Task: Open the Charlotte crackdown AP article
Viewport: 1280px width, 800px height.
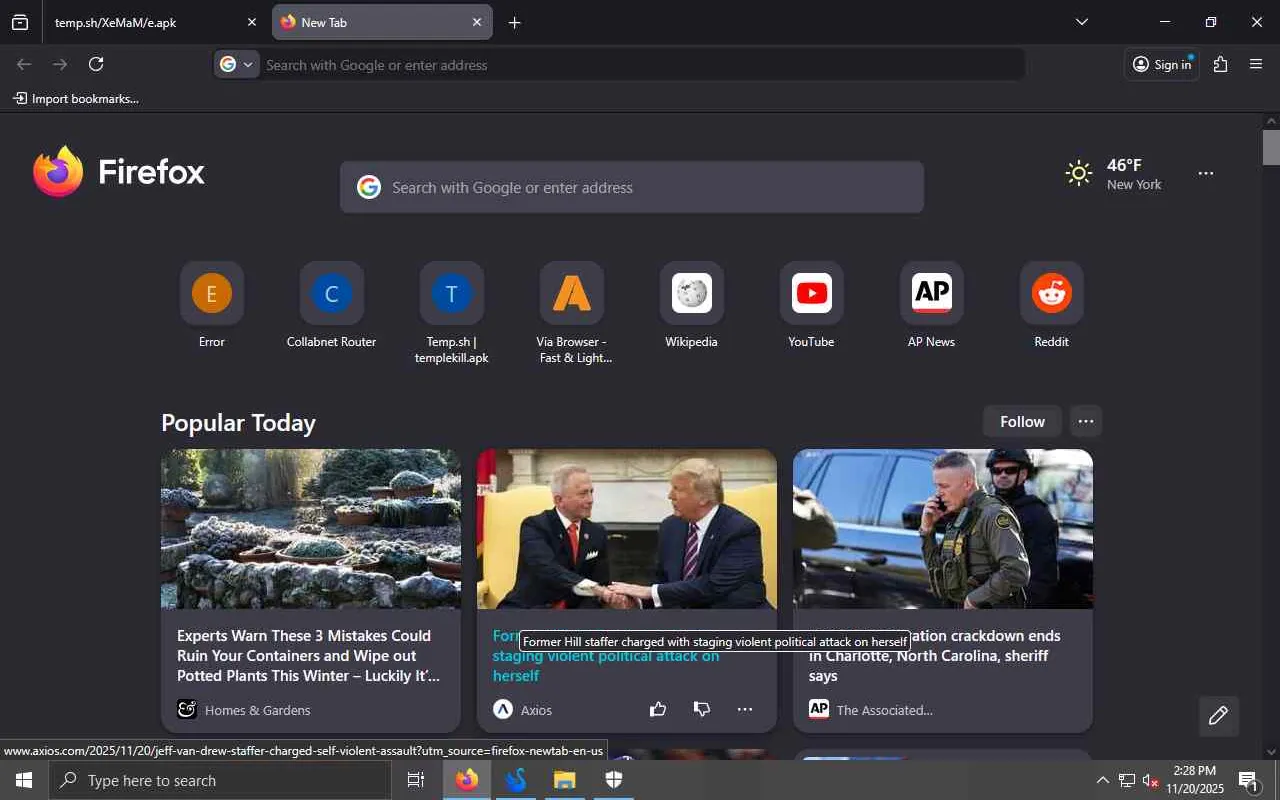Action: (x=935, y=656)
